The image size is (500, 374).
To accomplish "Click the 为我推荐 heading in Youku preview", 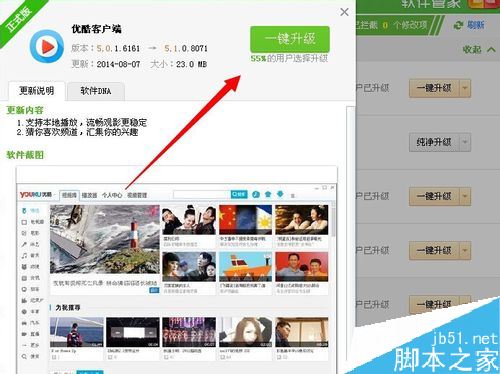I will 68,308.
